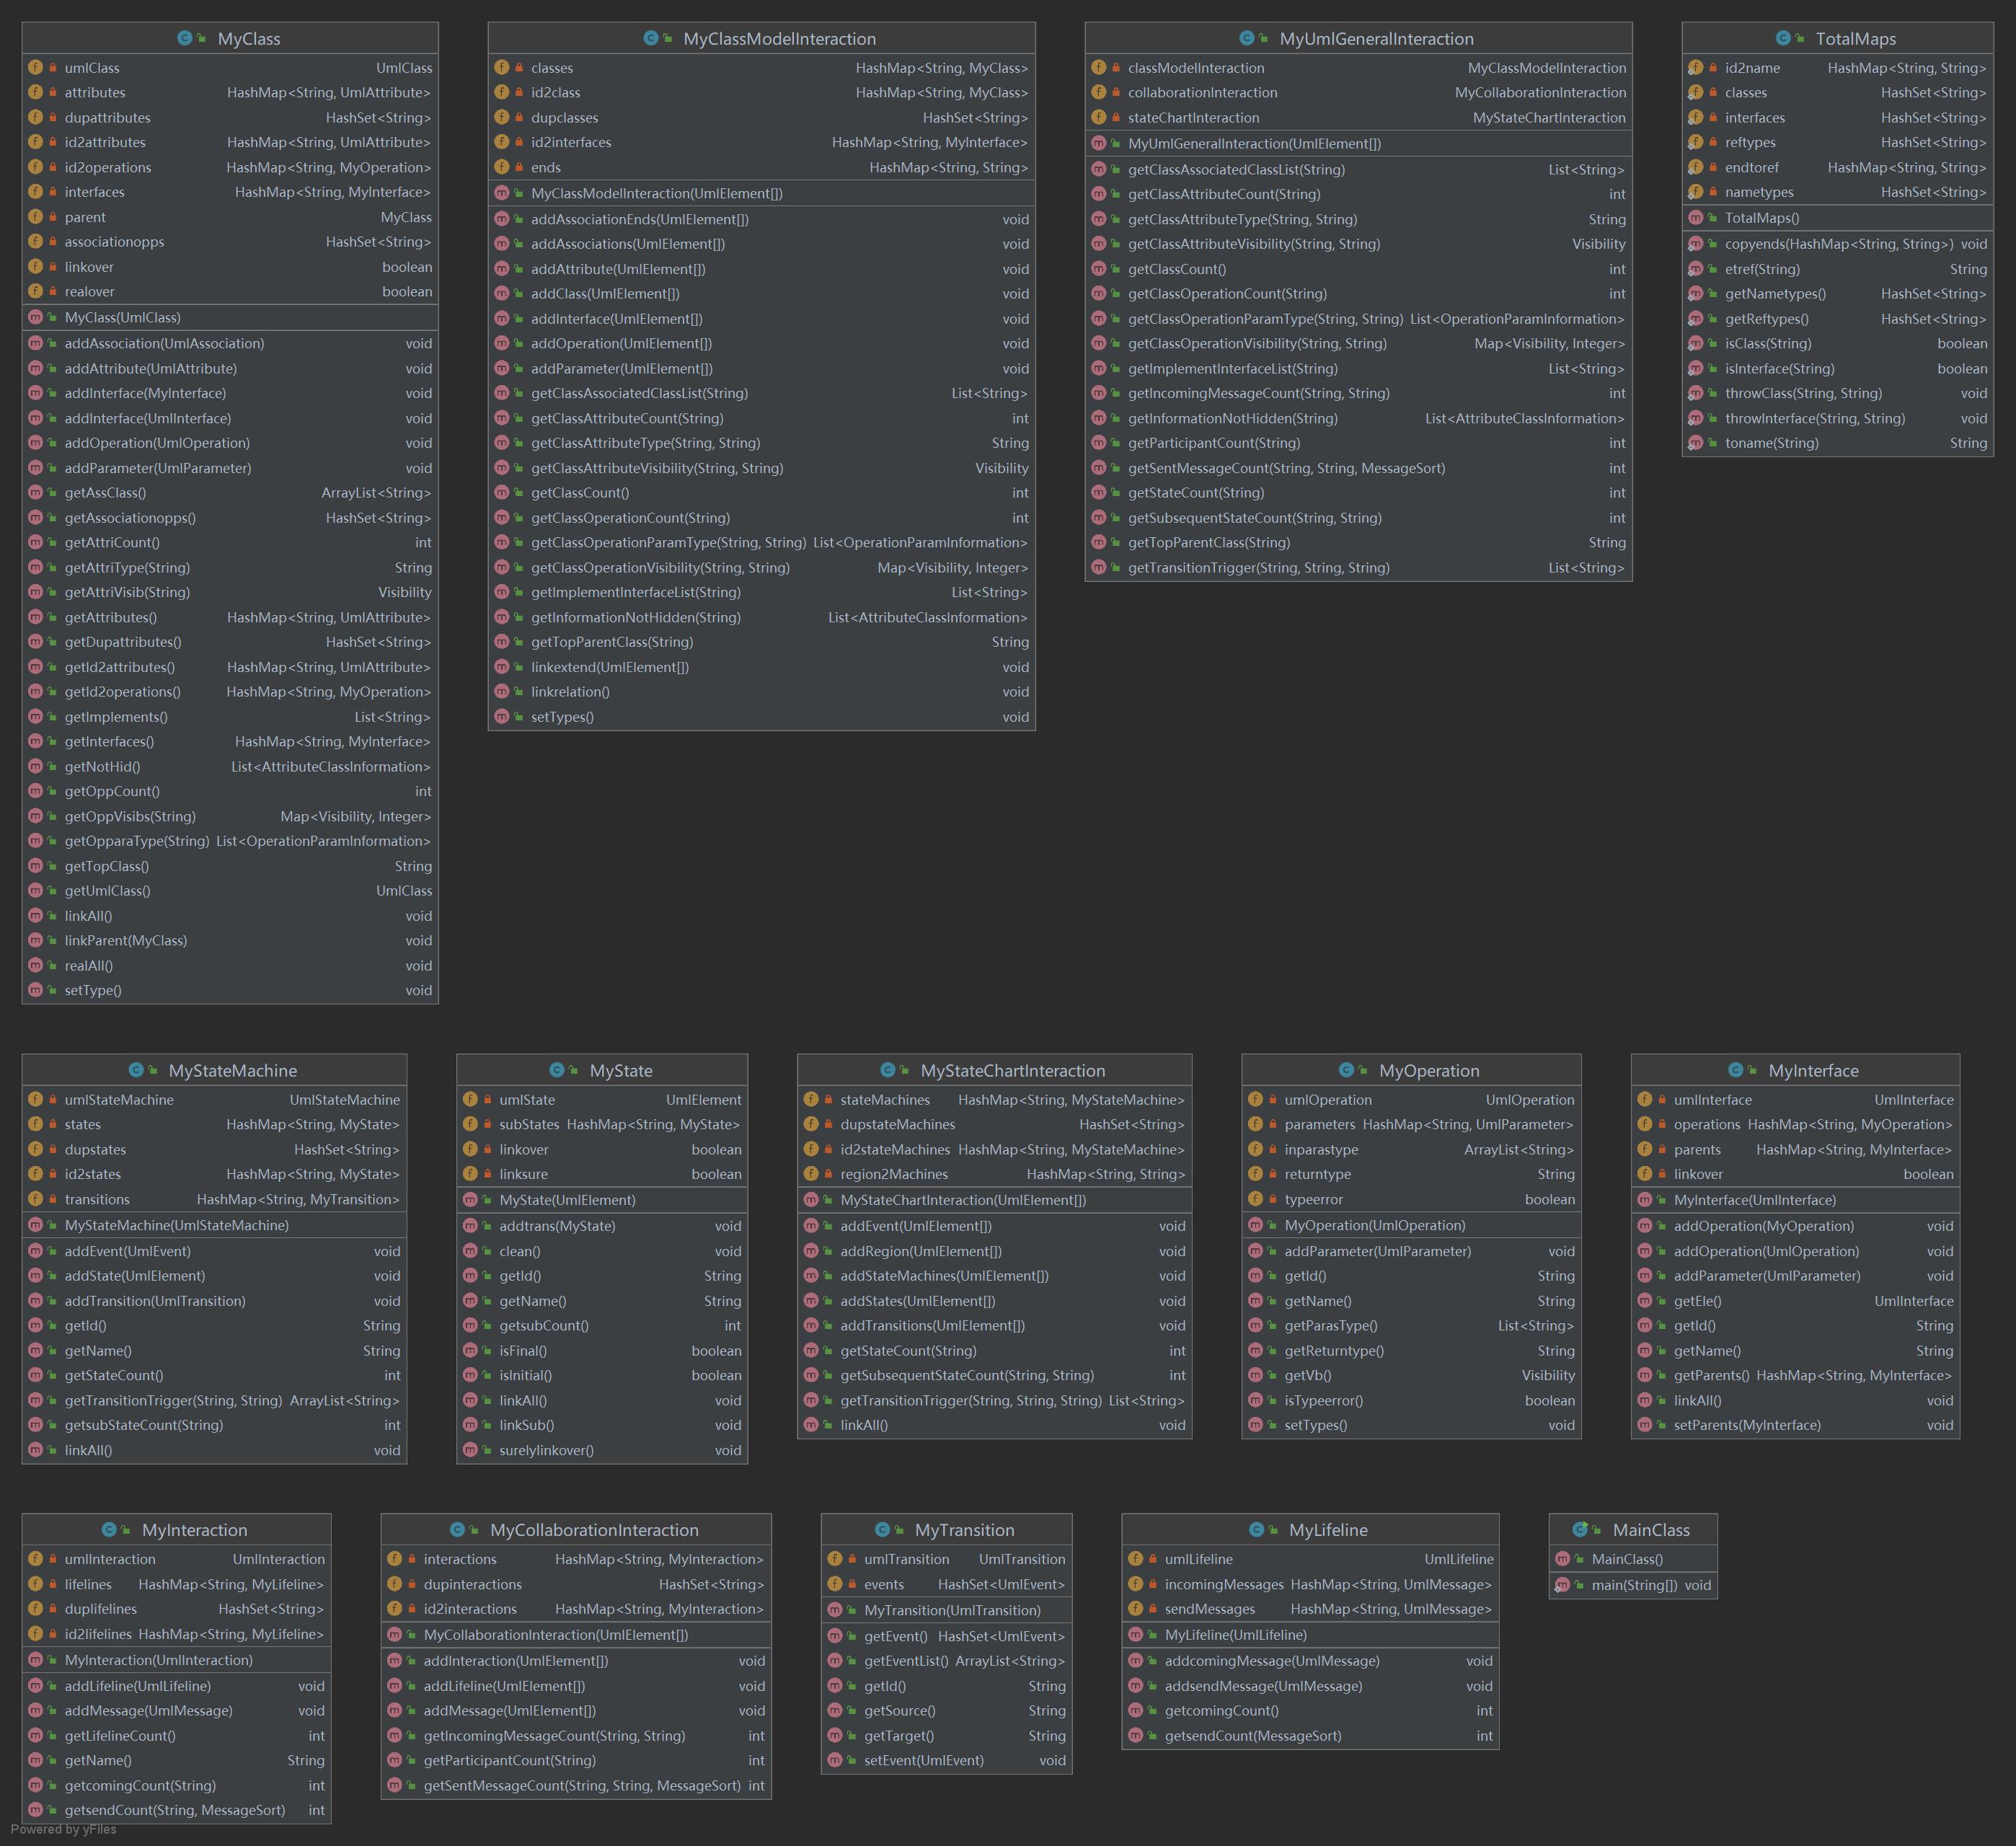Click the class icon beside MyLifeline title
2016x1846 pixels.
tap(1256, 1530)
